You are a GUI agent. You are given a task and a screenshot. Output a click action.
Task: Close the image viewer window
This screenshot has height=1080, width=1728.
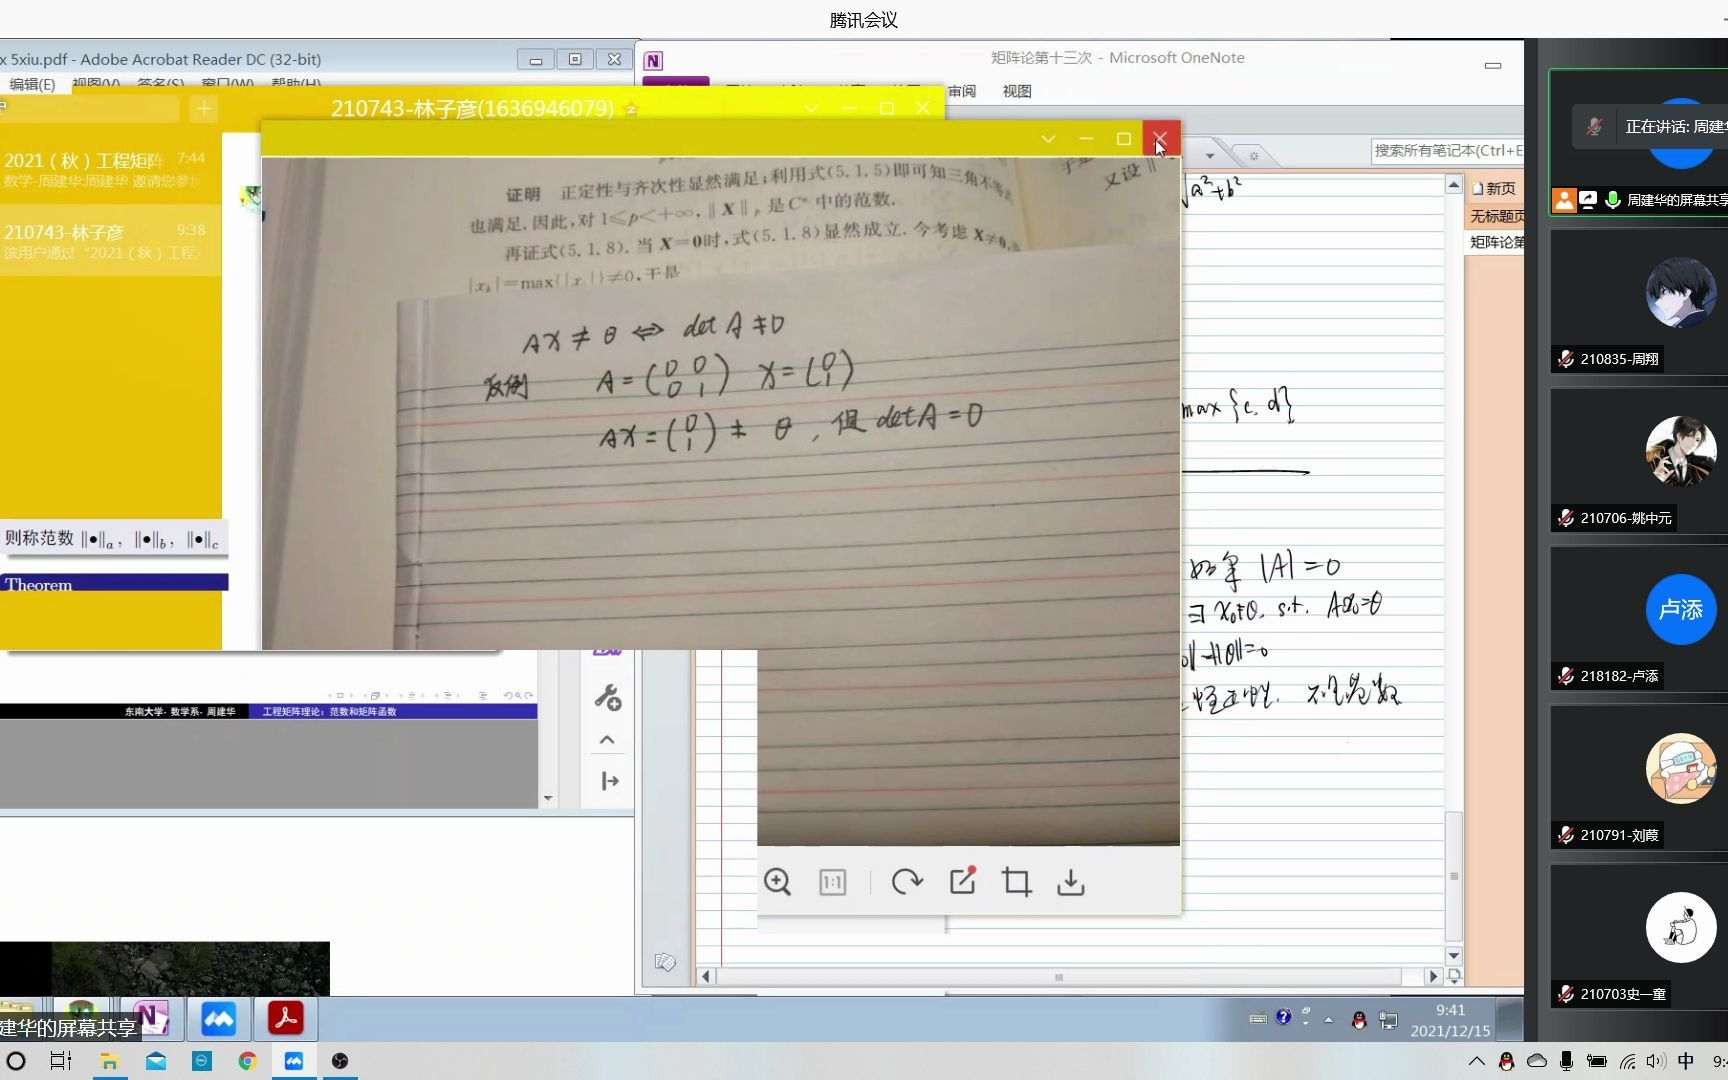(1160, 139)
